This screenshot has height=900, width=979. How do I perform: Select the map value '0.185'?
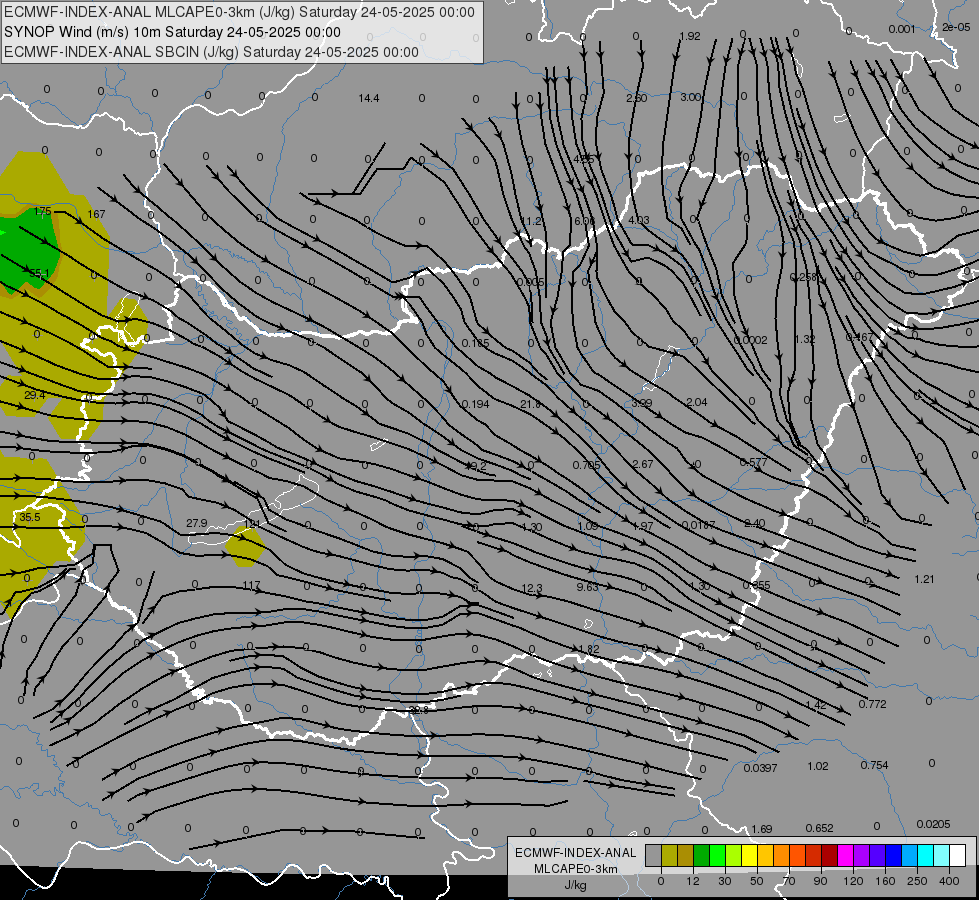[x=475, y=343]
